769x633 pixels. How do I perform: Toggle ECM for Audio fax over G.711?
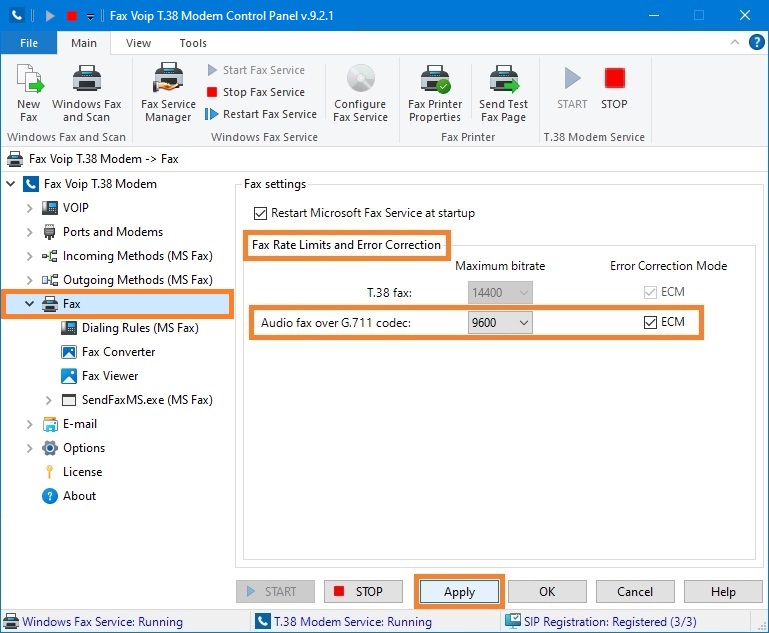click(x=650, y=323)
